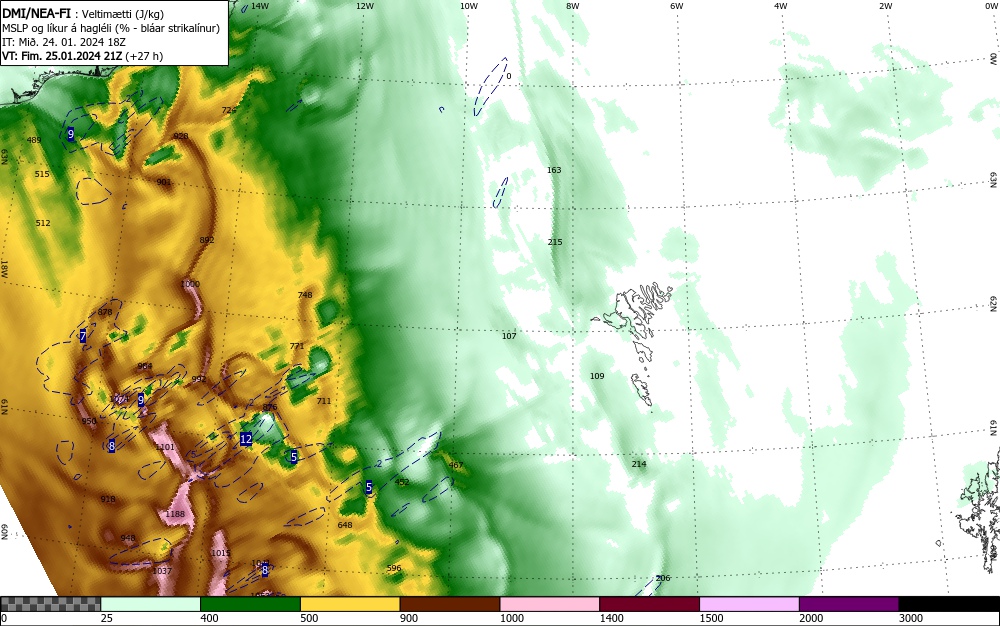The image size is (1000, 626).
Task: Choose the deep purple 2000–3000 legend swatch
Action: 849,604
